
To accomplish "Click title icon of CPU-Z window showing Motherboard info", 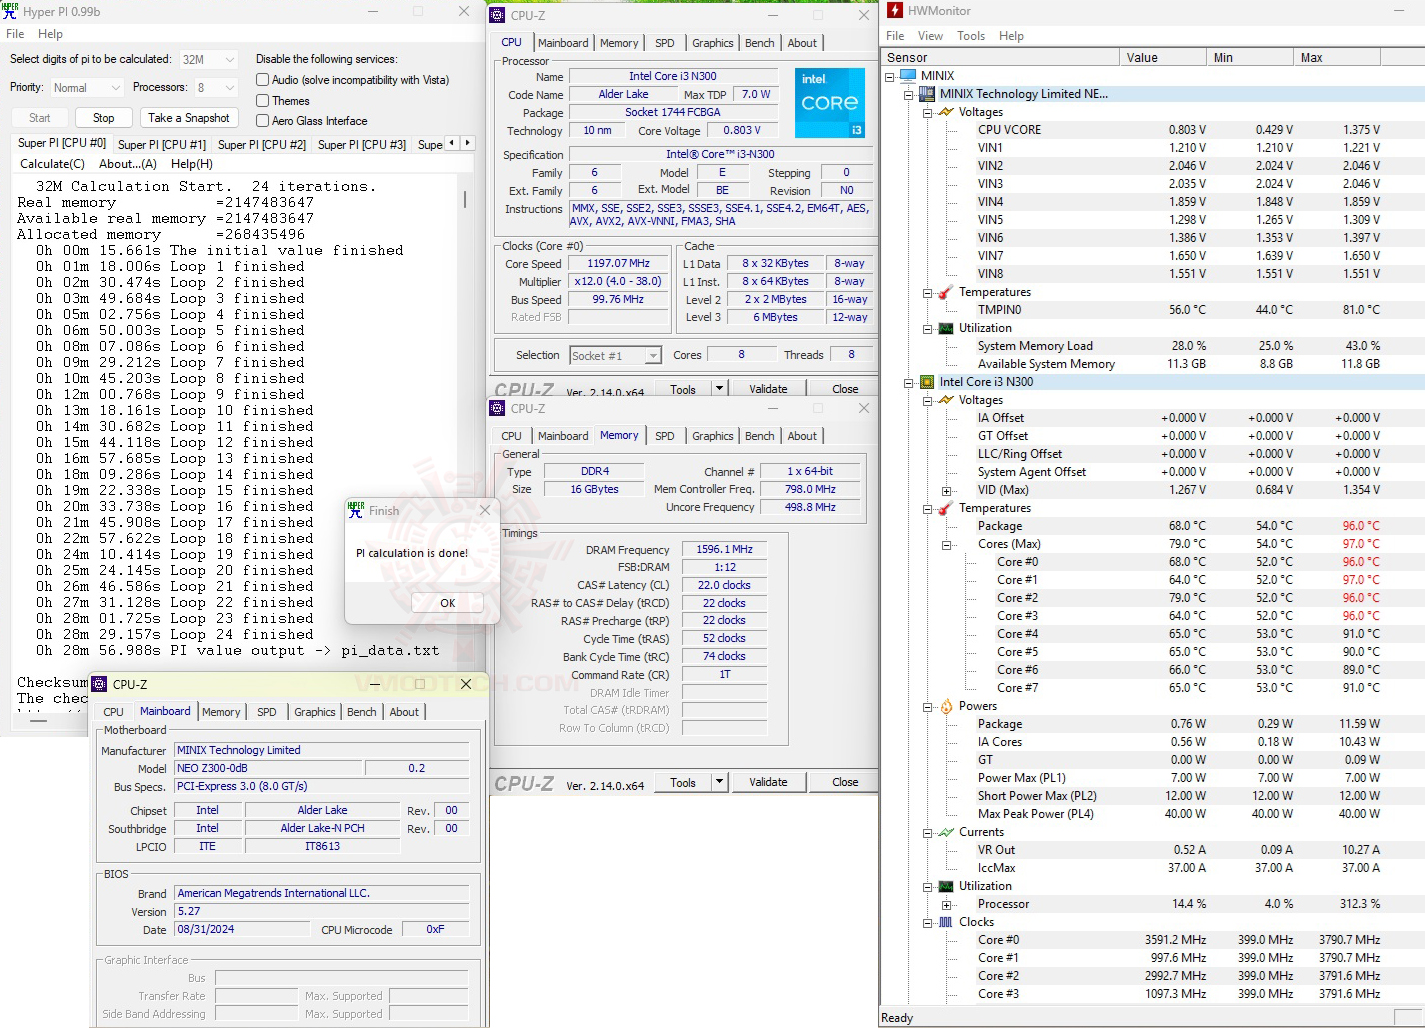I will (x=99, y=684).
